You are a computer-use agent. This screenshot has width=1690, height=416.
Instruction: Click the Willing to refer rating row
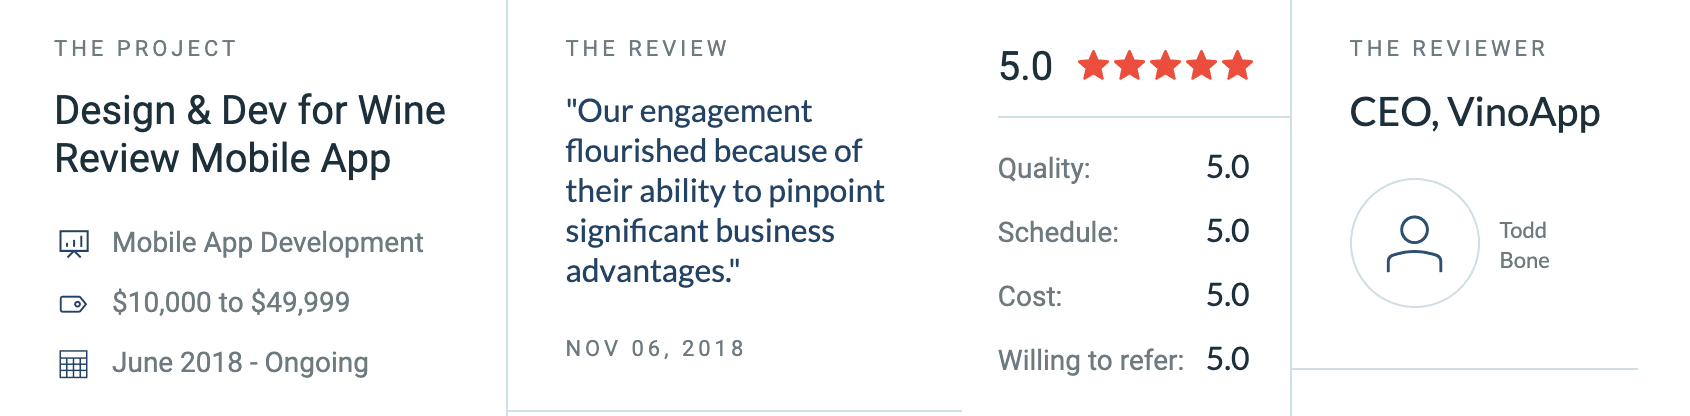[x=1124, y=359]
